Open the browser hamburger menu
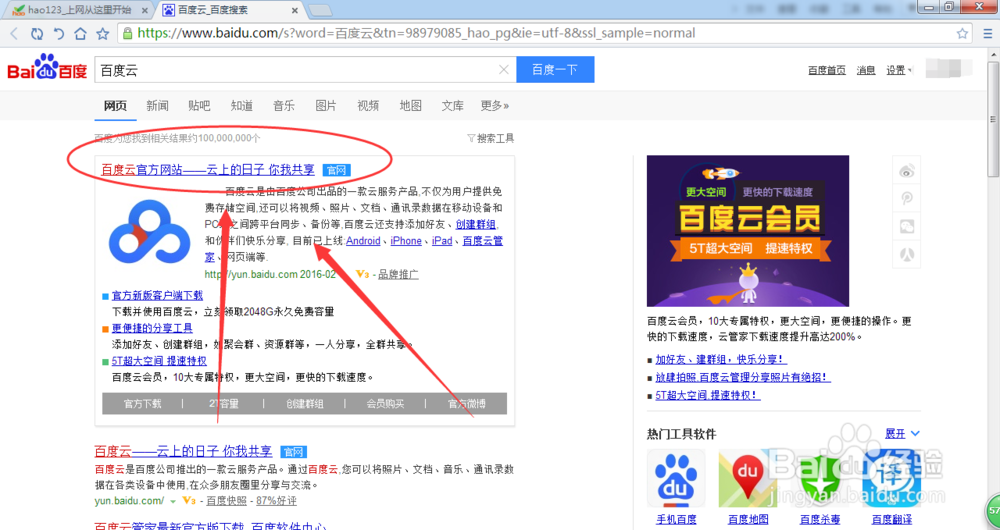 987,34
